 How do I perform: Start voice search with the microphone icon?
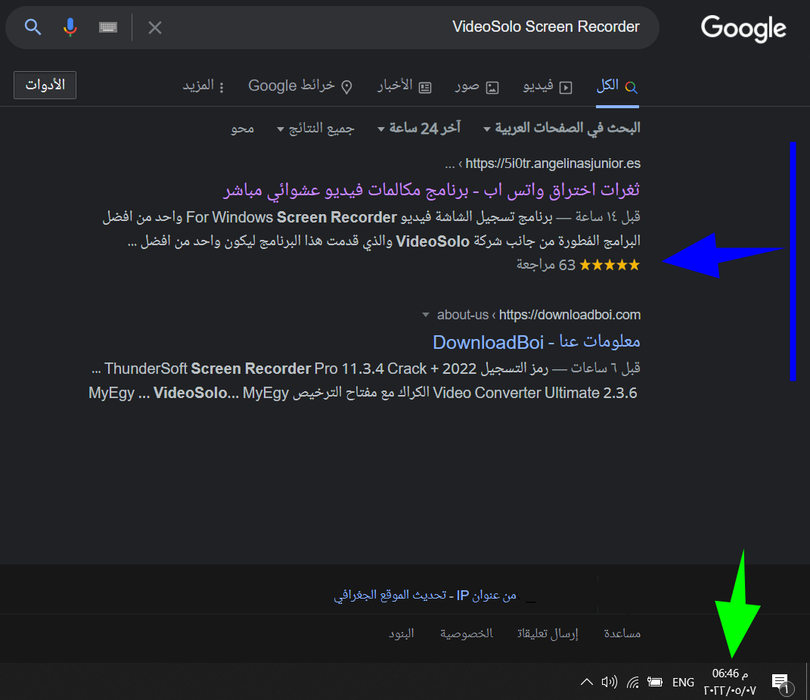[70, 27]
